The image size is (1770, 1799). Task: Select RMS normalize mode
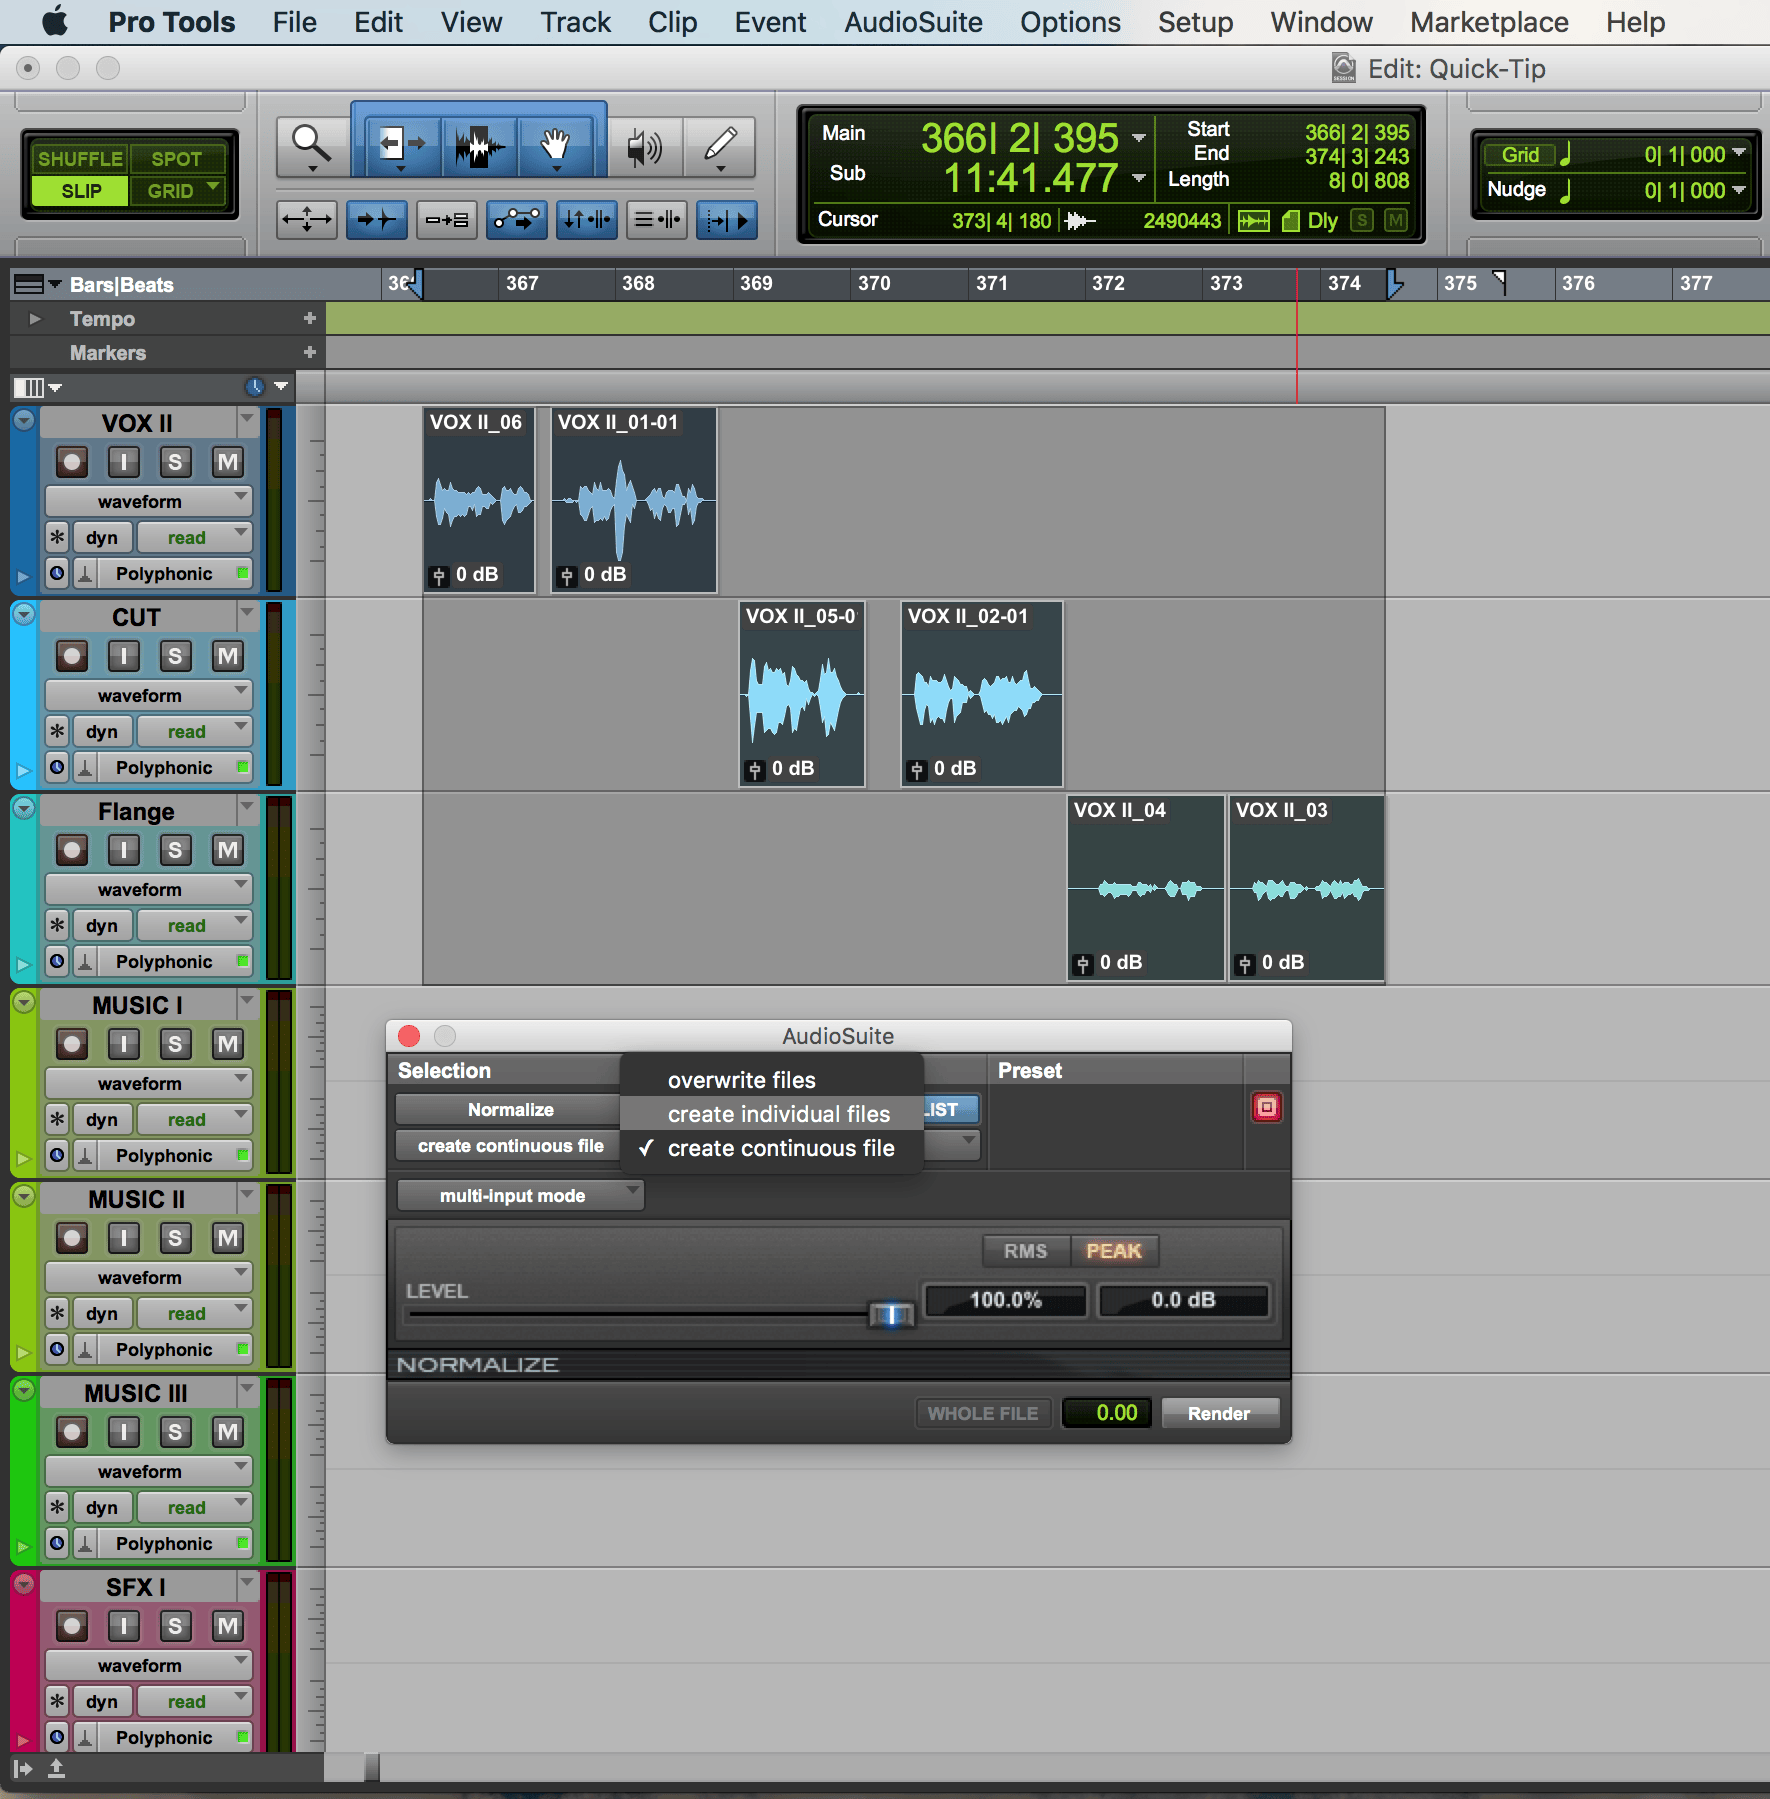click(x=1026, y=1251)
